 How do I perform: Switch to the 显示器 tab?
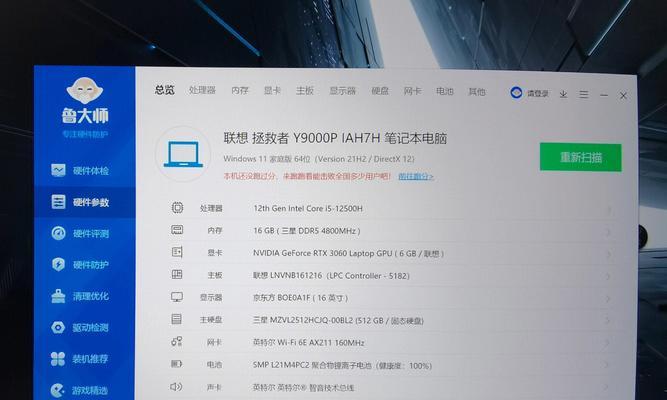[342, 91]
